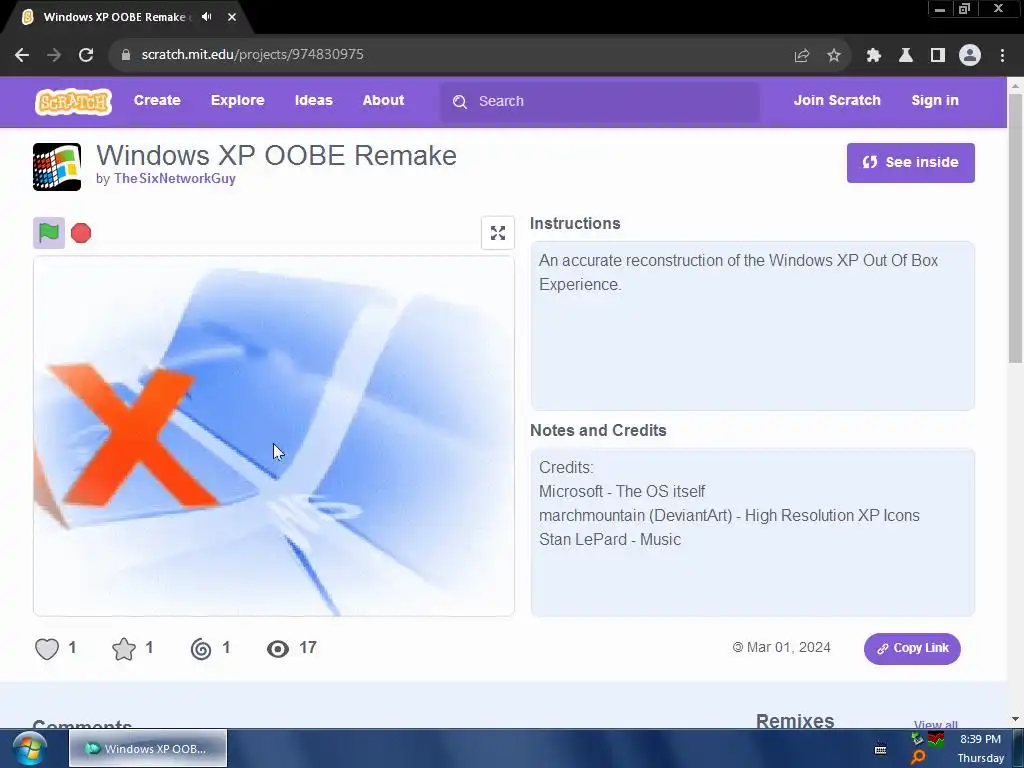Viewport: 1024px width, 768px height.
Task: Click the Chrome Labs flask icon
Action: coord(906,56)
